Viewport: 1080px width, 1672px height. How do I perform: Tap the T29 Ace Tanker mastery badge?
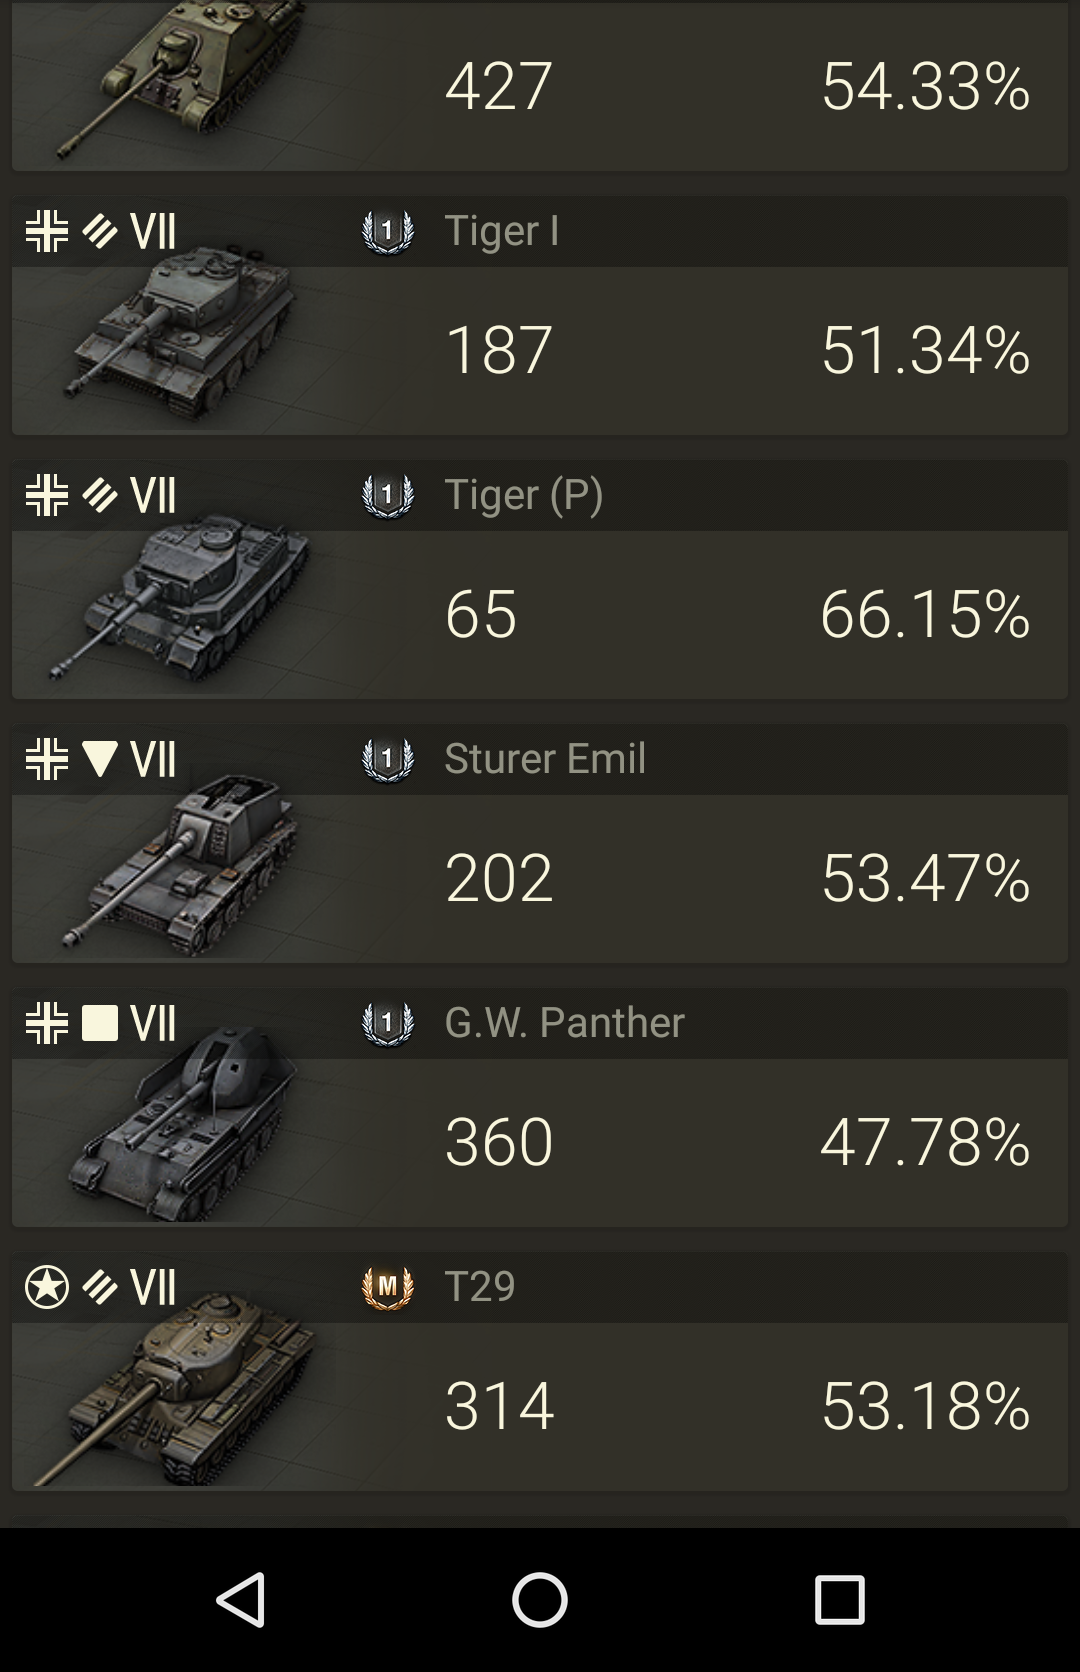387,1287
